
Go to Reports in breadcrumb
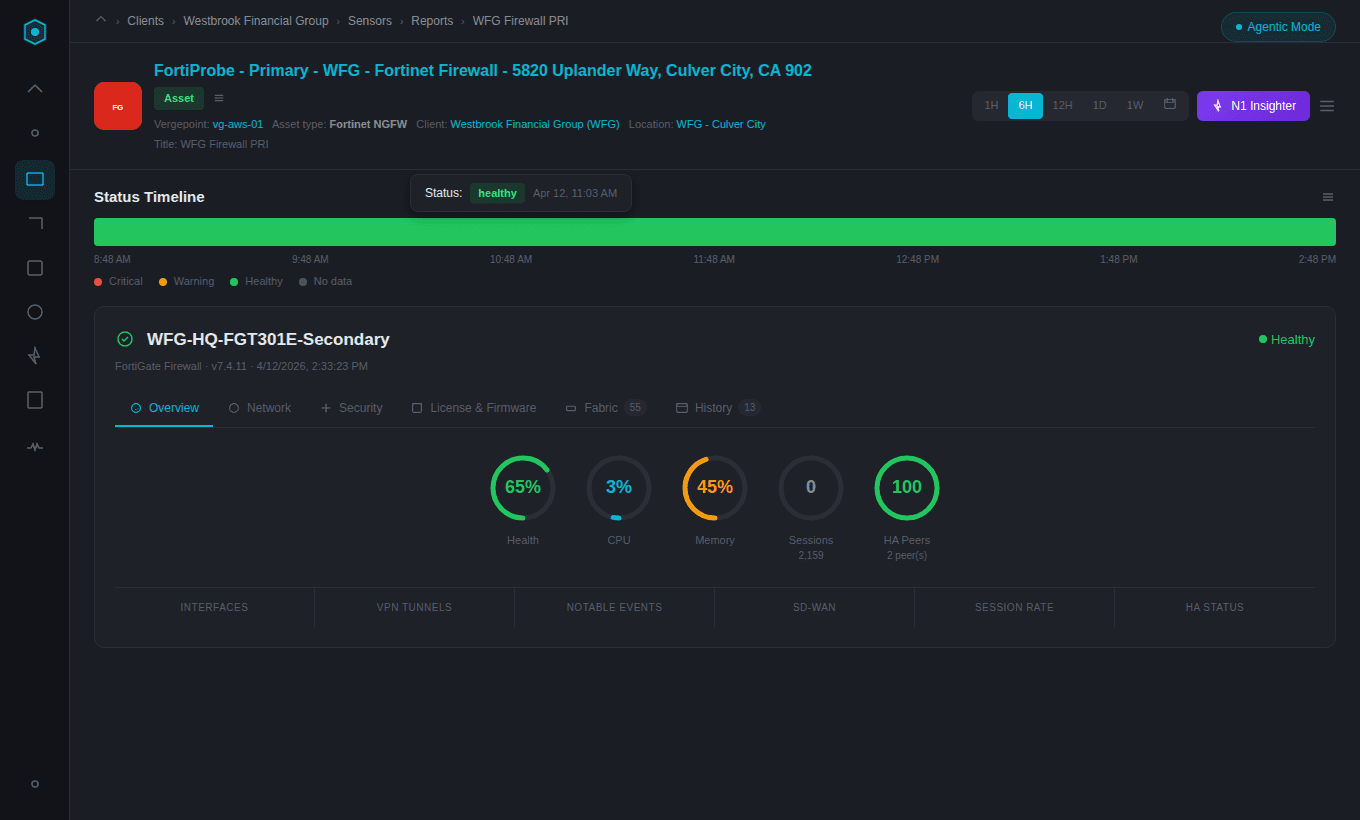pyautogui.click(x=432, y=21)
